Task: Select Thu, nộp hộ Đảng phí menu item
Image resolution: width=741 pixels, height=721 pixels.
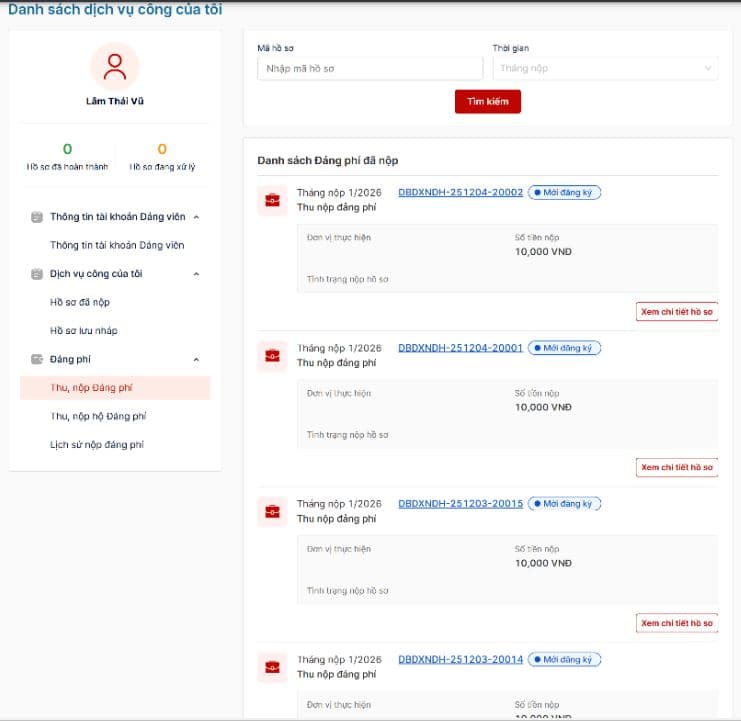Action: tap(98, 416)
